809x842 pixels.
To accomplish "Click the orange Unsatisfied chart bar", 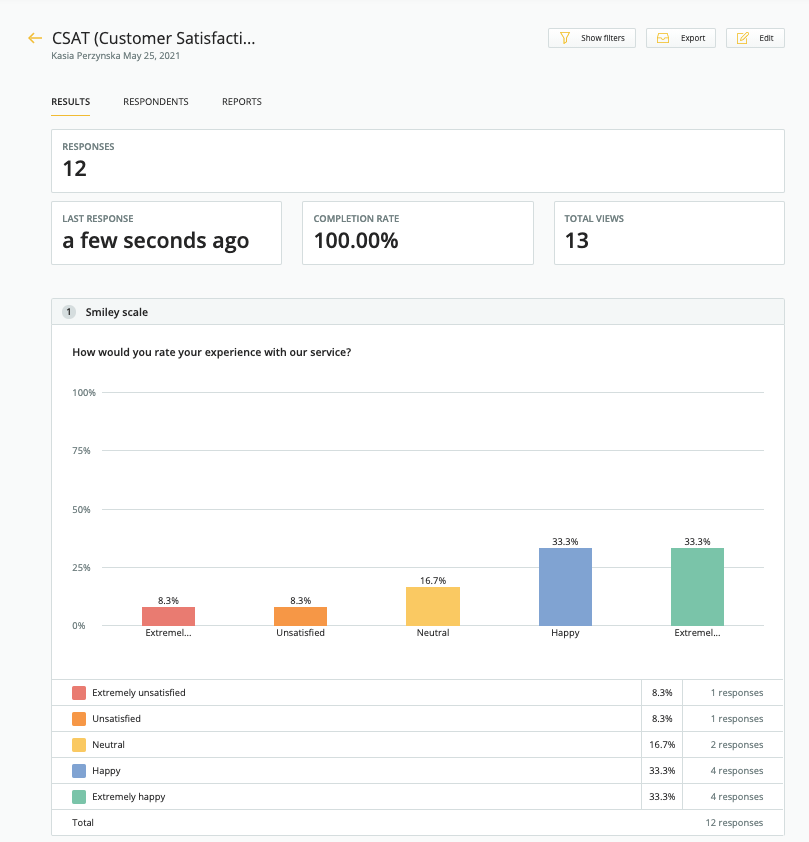I will click(301, 616).
